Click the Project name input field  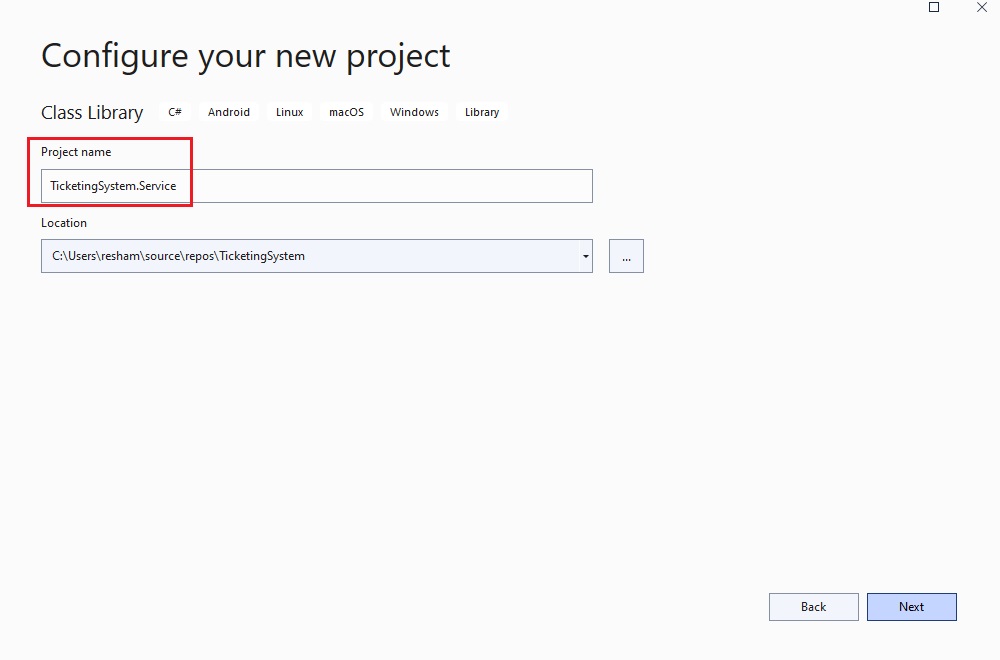coord(316,186)
